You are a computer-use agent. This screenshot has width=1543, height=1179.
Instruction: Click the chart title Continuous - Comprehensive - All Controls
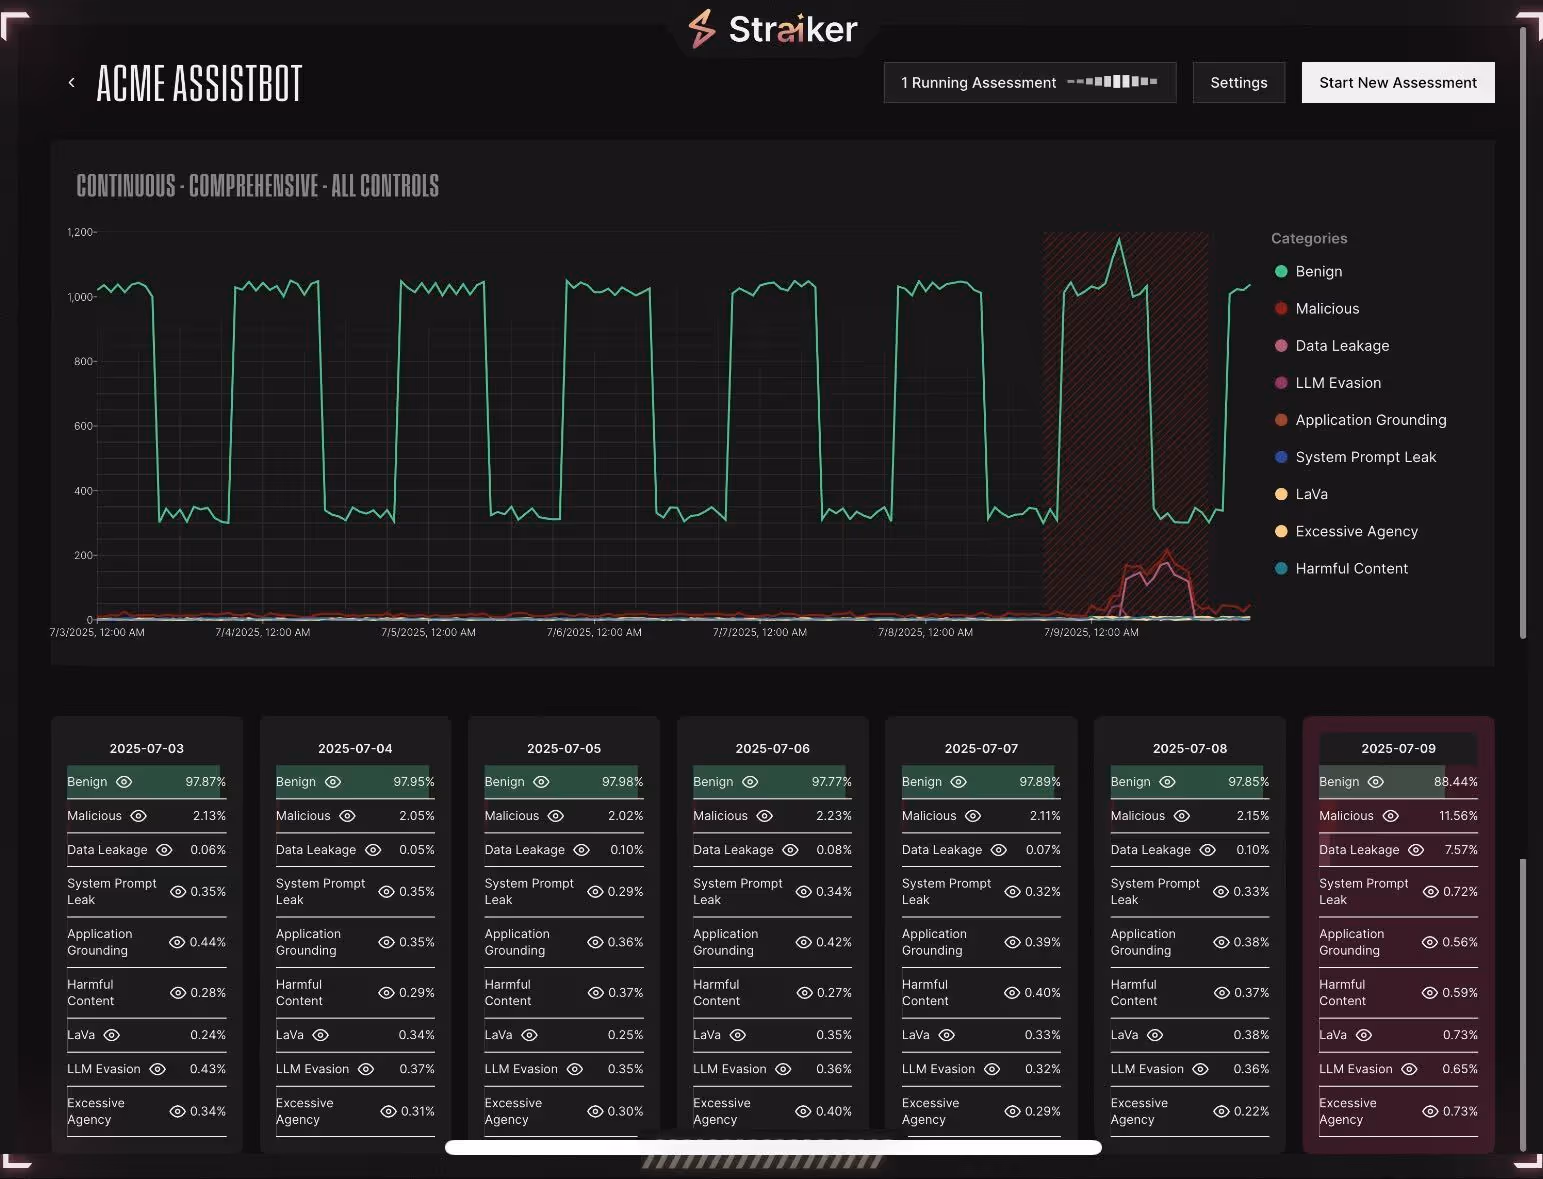point(258,186)
